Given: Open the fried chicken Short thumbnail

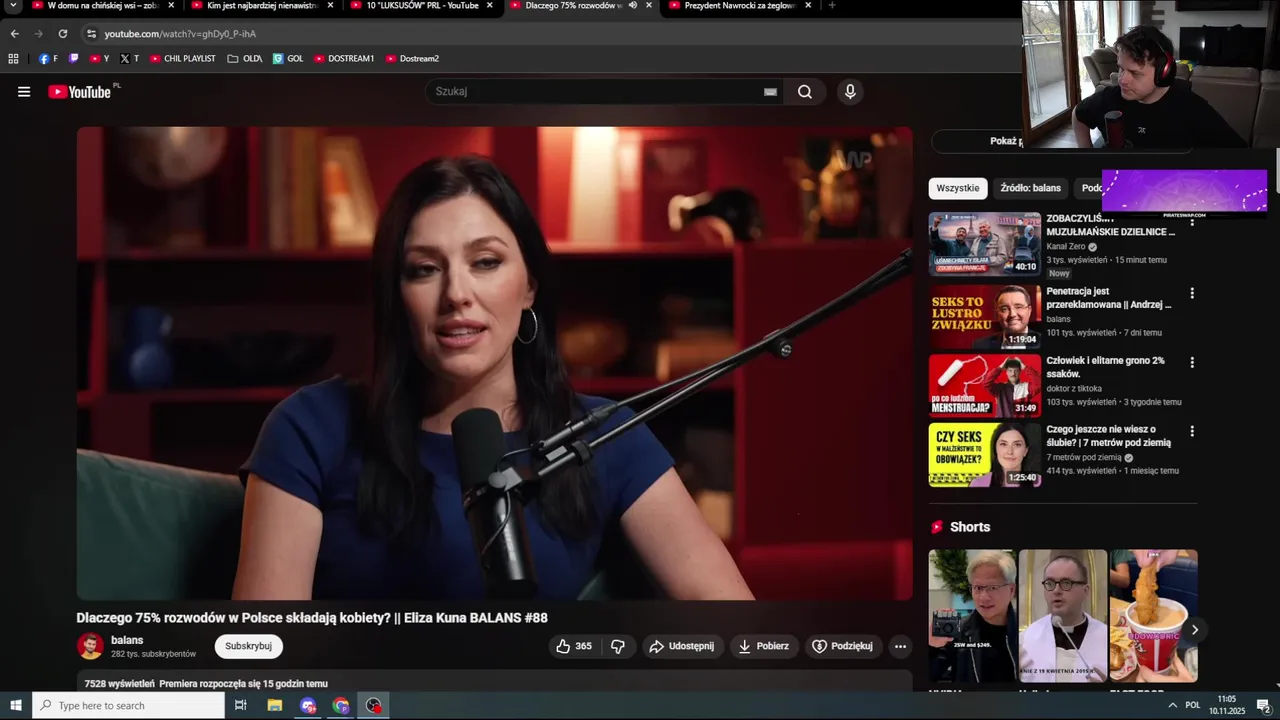Looking at the screenshot, I should 1153,616.
